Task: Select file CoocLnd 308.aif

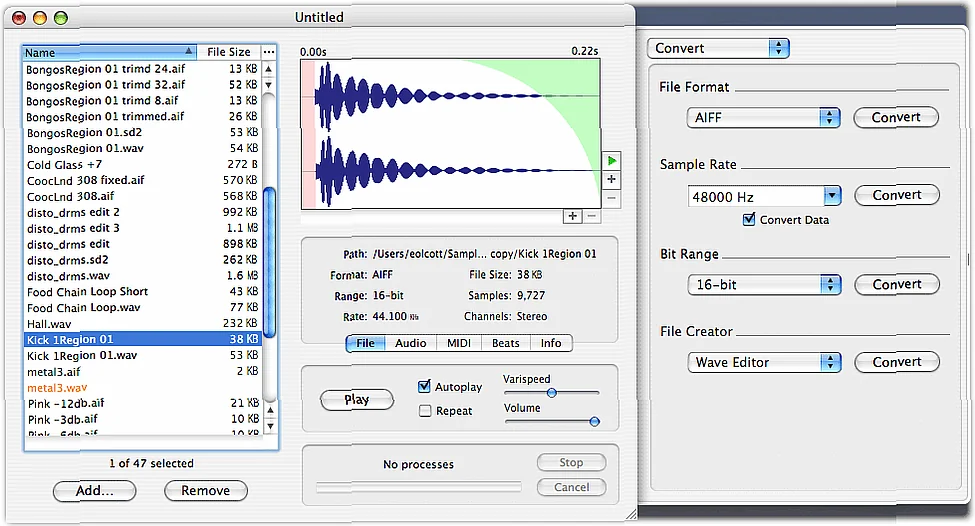Action: point(142,196)
